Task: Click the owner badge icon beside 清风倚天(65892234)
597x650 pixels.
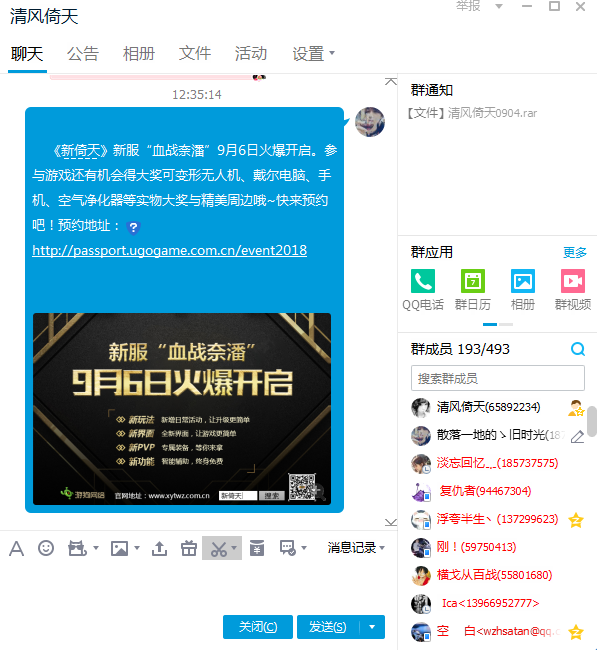Action: pyautogui.click(x=576, y=408)
